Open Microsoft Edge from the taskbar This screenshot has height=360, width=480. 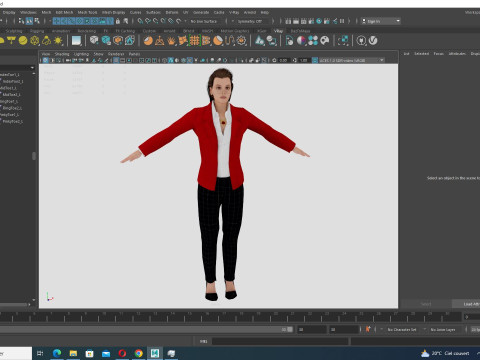[57, 353]
